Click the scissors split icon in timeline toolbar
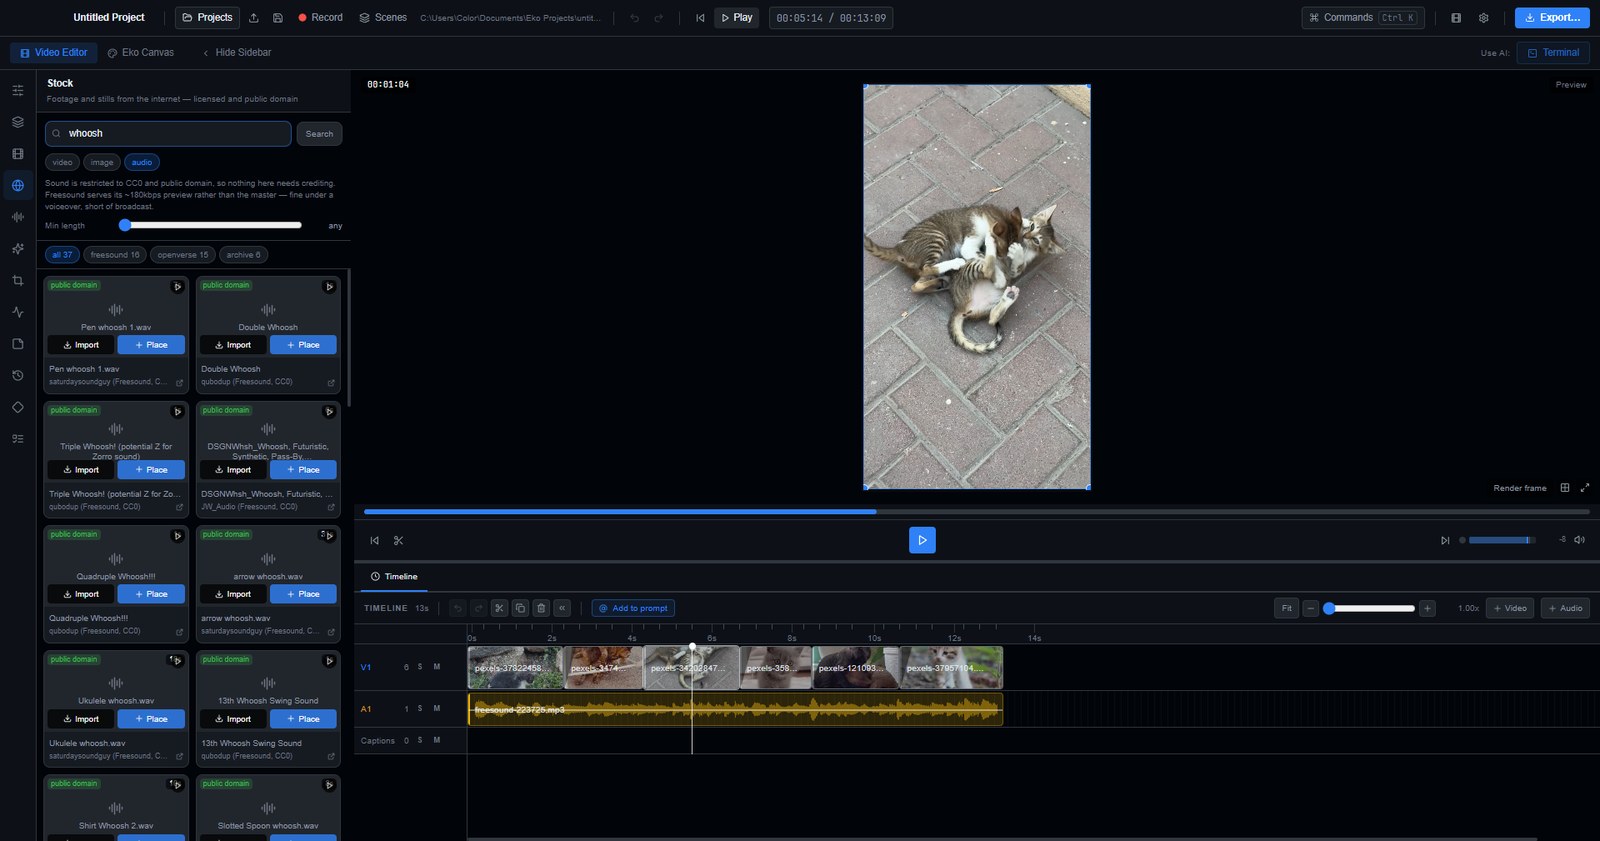1600x841 pixels. click(x=499, y=608)
